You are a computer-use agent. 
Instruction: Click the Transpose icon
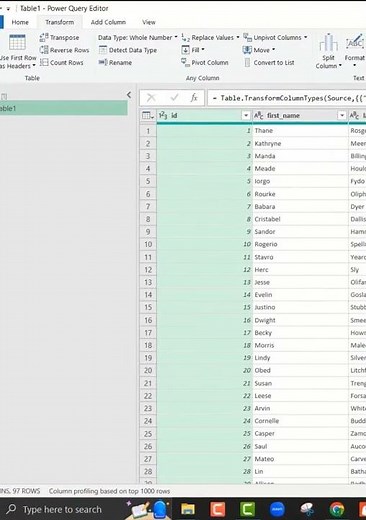pos(44,38)
